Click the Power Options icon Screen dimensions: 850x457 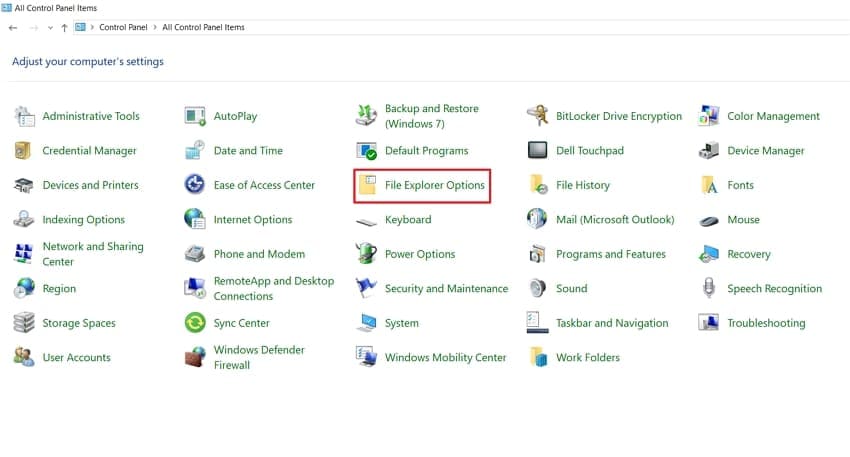pos(366,254)
